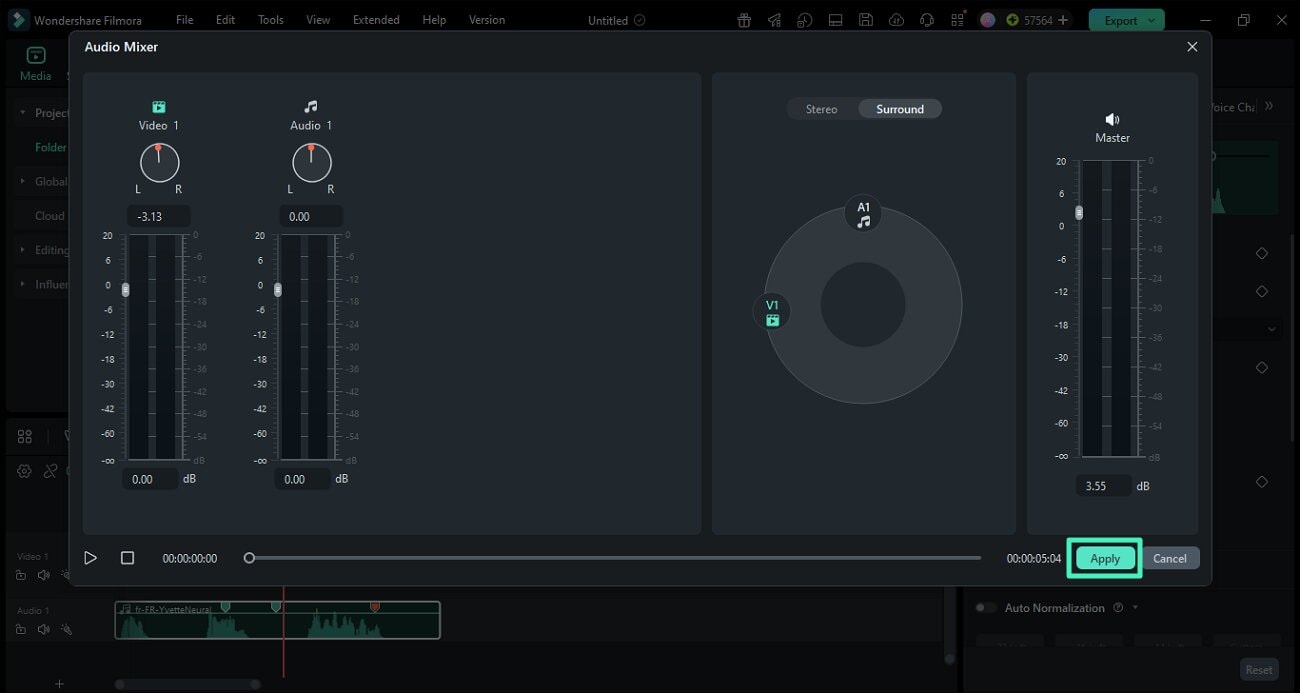Screen dimensions: 1300x693
Task: Open the Auto Normalization dropdown arrow
Action: [1135, 608]
